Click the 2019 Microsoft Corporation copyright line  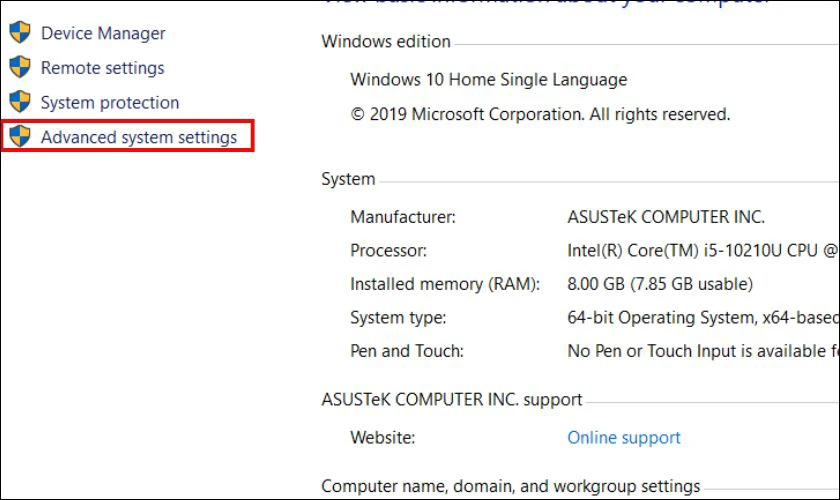point(540,114)
